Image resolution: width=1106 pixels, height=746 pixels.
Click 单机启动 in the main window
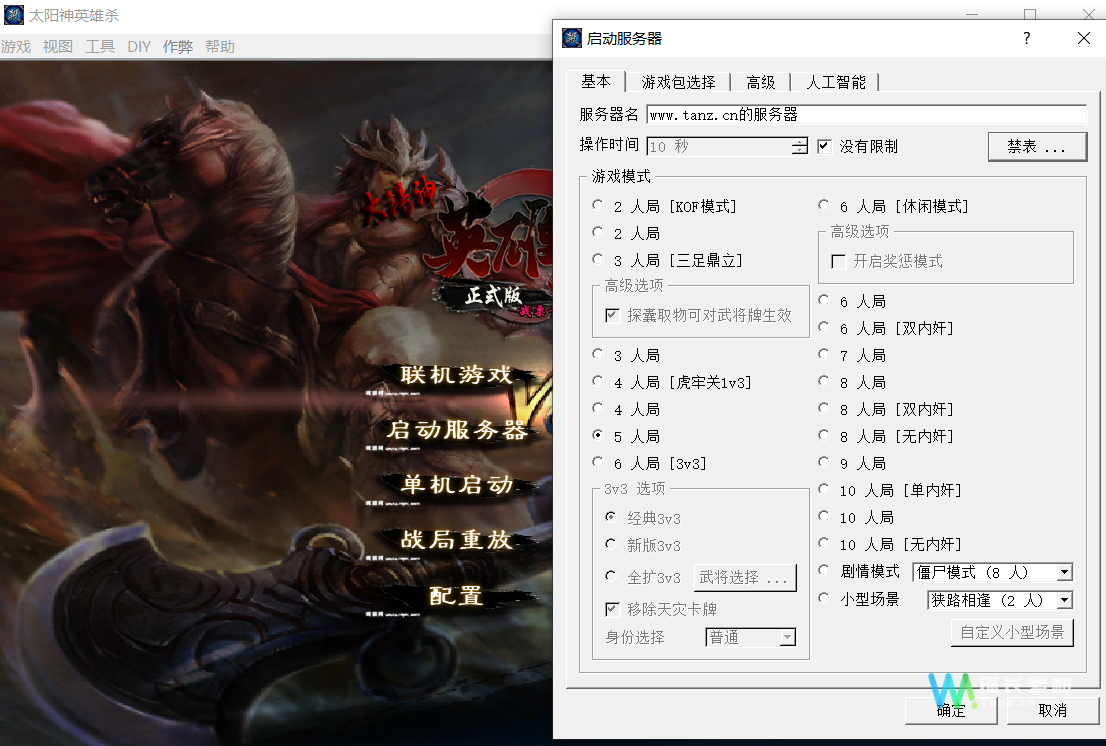(x=456, y=484)
